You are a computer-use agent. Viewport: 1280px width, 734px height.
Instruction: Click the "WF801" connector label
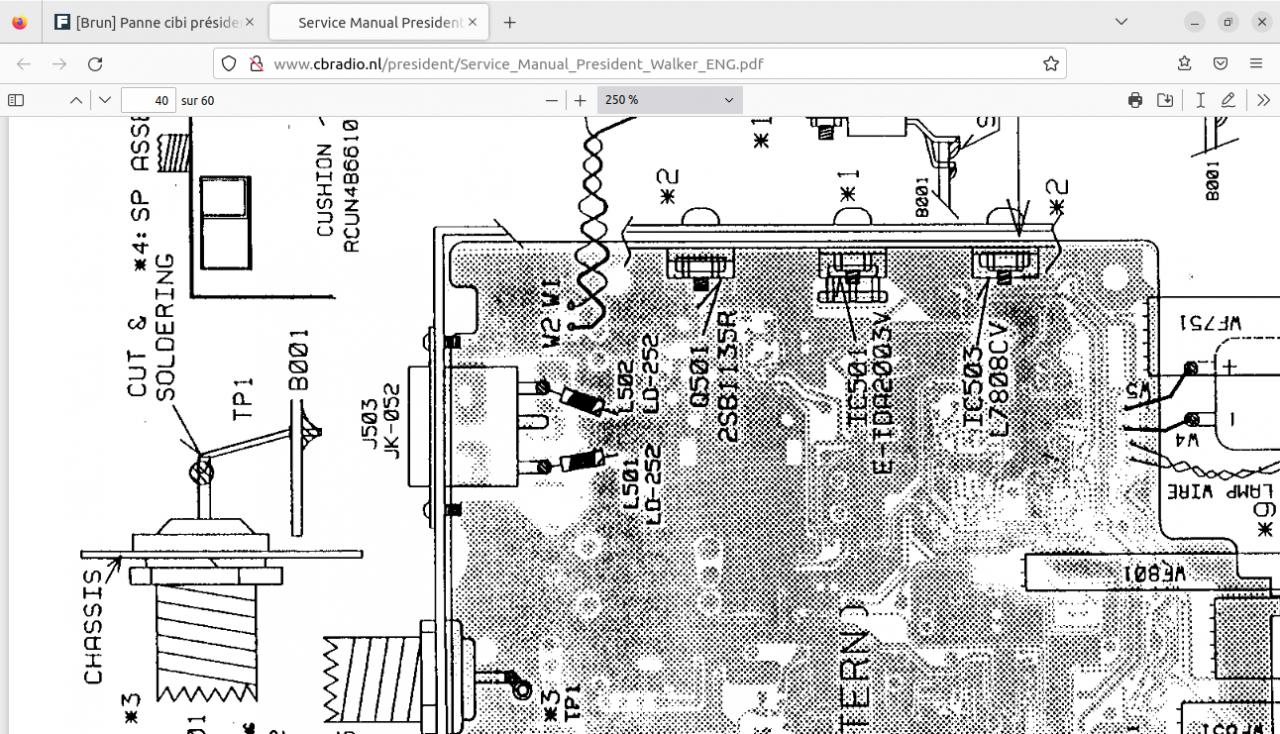[x=1155, y=574]
